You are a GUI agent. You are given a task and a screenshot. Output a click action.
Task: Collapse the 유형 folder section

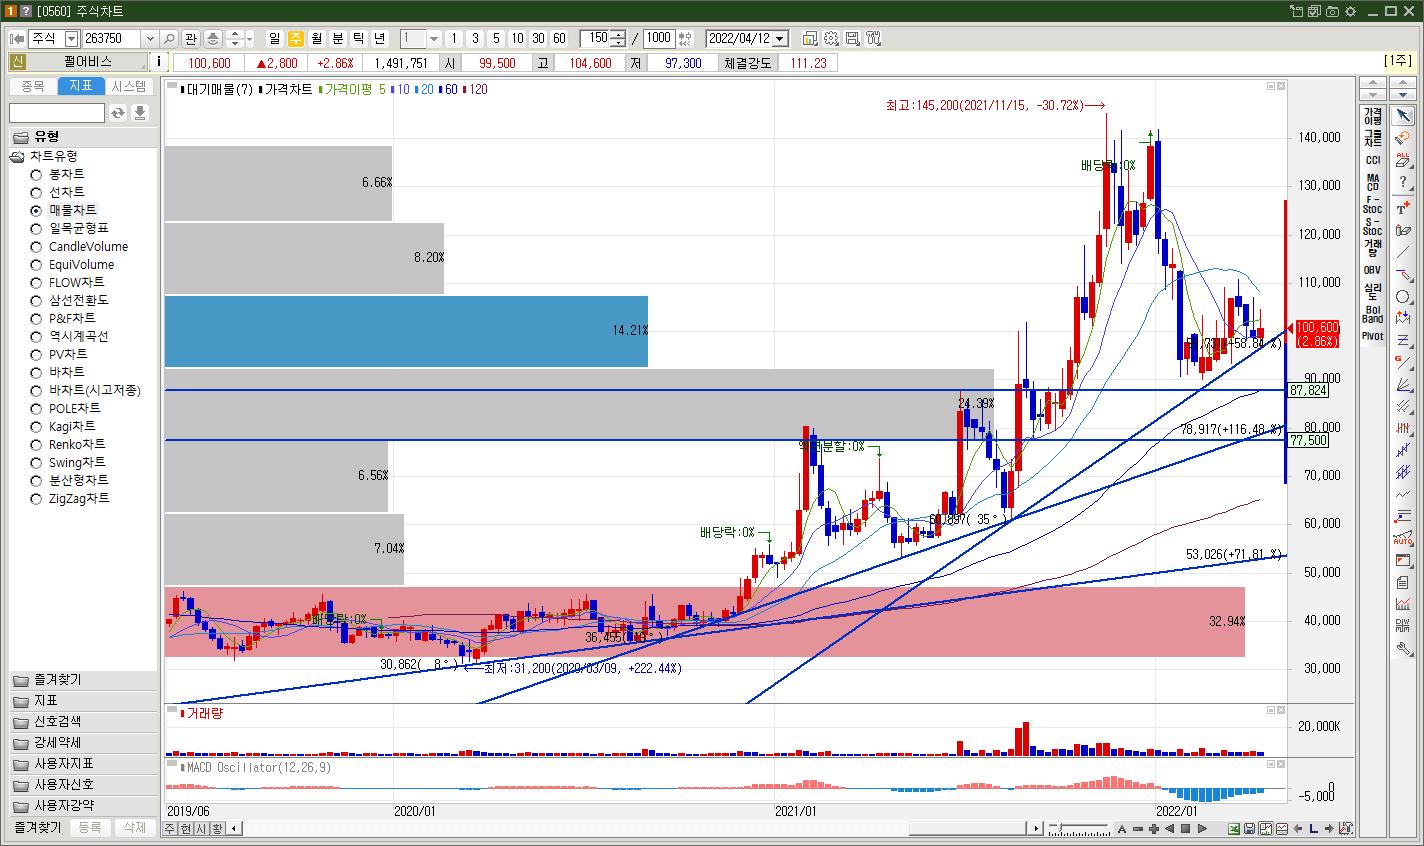coord(84,137)
